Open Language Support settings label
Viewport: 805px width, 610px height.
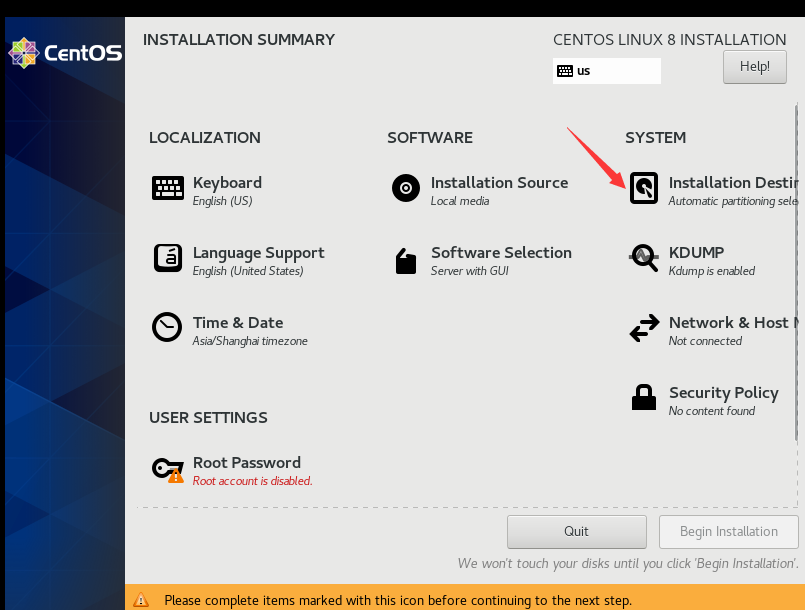259,253
